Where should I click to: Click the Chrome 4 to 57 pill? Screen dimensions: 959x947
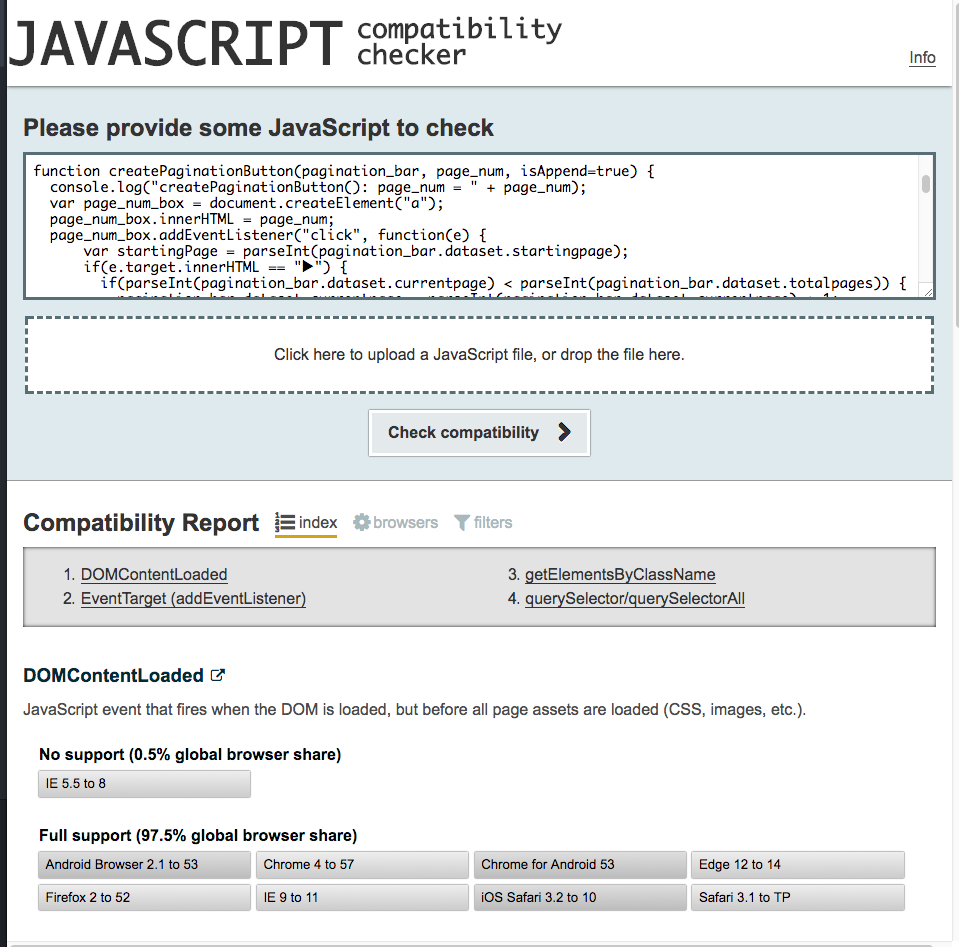click(x=362, y=864)
